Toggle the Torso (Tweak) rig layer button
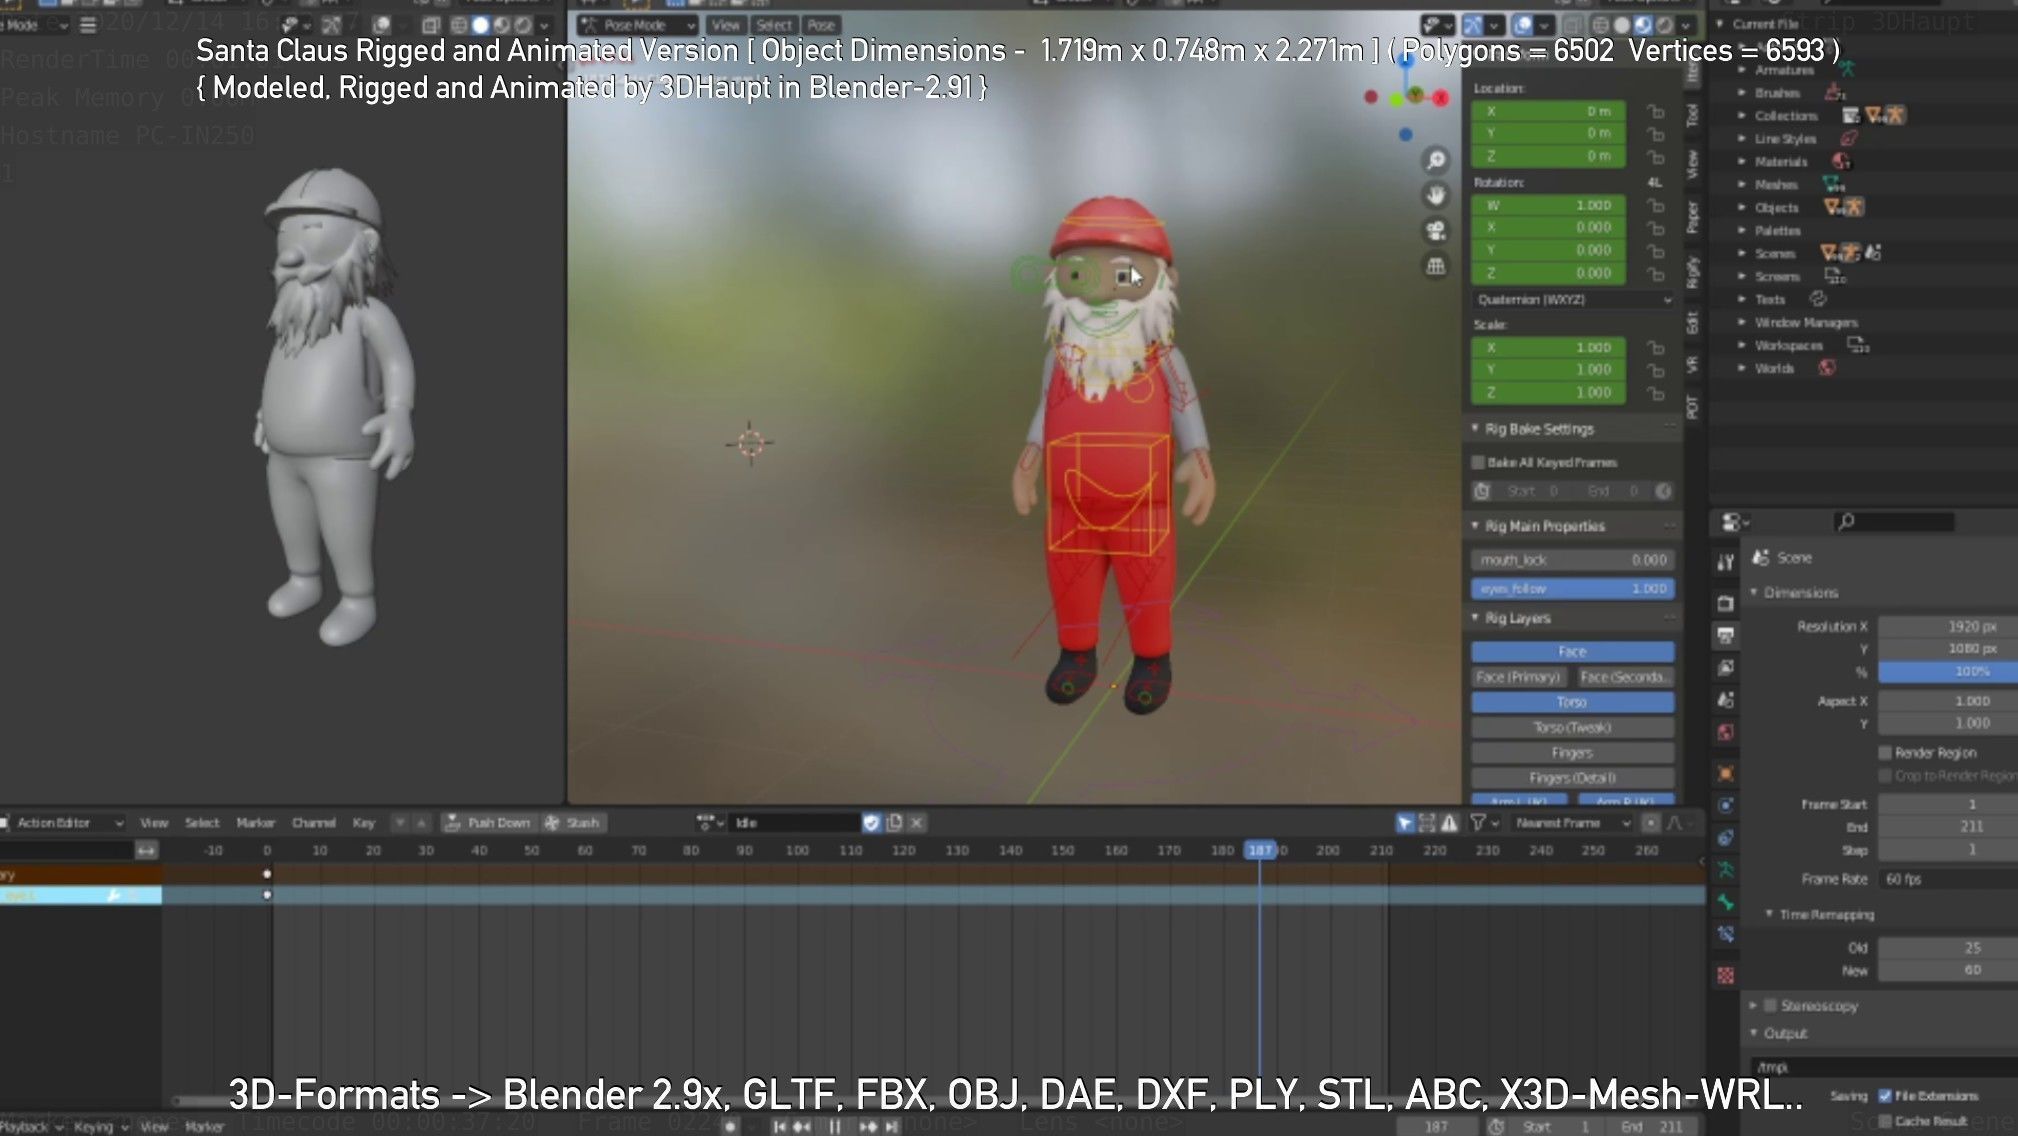 (1572, 727)
